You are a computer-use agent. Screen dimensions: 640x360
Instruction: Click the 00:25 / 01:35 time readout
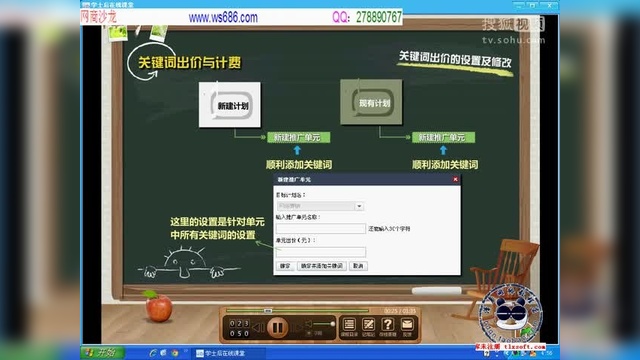tap(400, 311)
